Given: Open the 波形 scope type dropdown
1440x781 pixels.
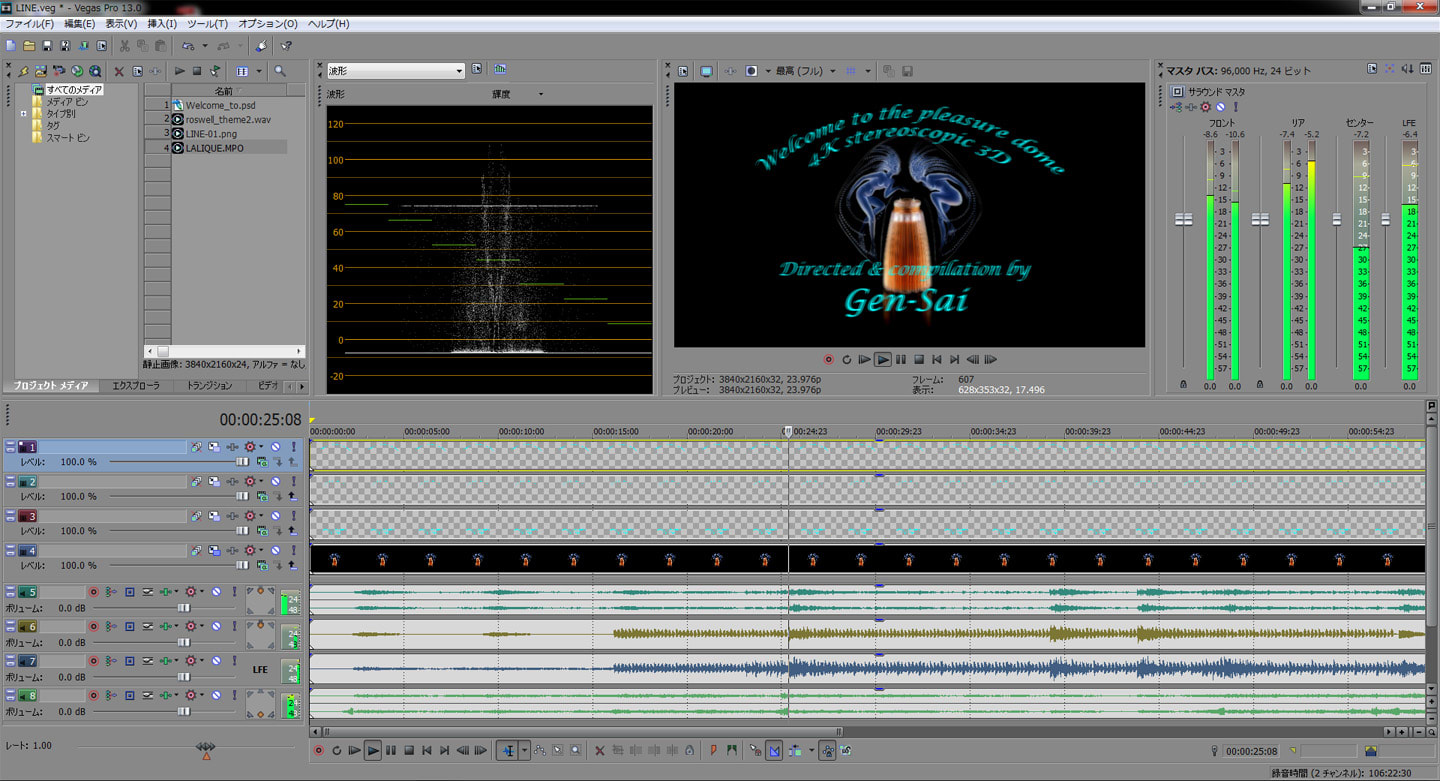Looking at the screenshot, I should pyautogui.click(x=396, y=71).
